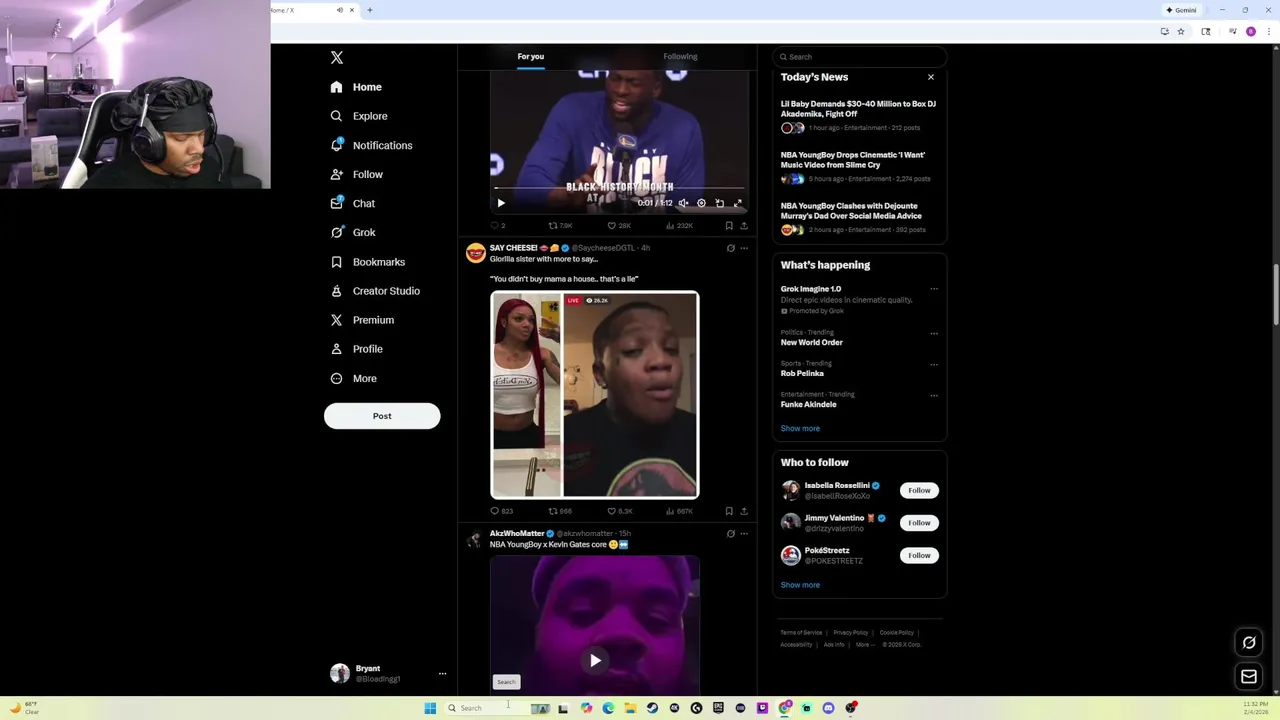Follow Isabella Rossellini
The image size is (1280, 720).
coord(919,491)
